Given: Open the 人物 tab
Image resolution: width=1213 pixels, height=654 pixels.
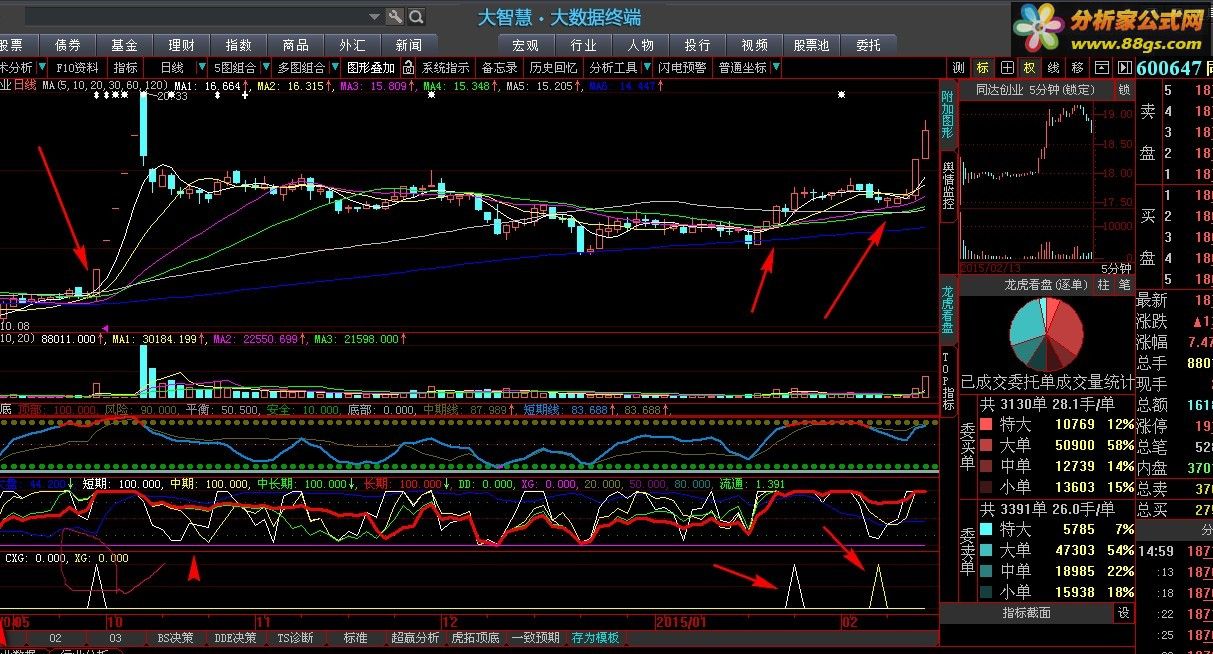Looking at the screenshot, I should tap(641, 45).
